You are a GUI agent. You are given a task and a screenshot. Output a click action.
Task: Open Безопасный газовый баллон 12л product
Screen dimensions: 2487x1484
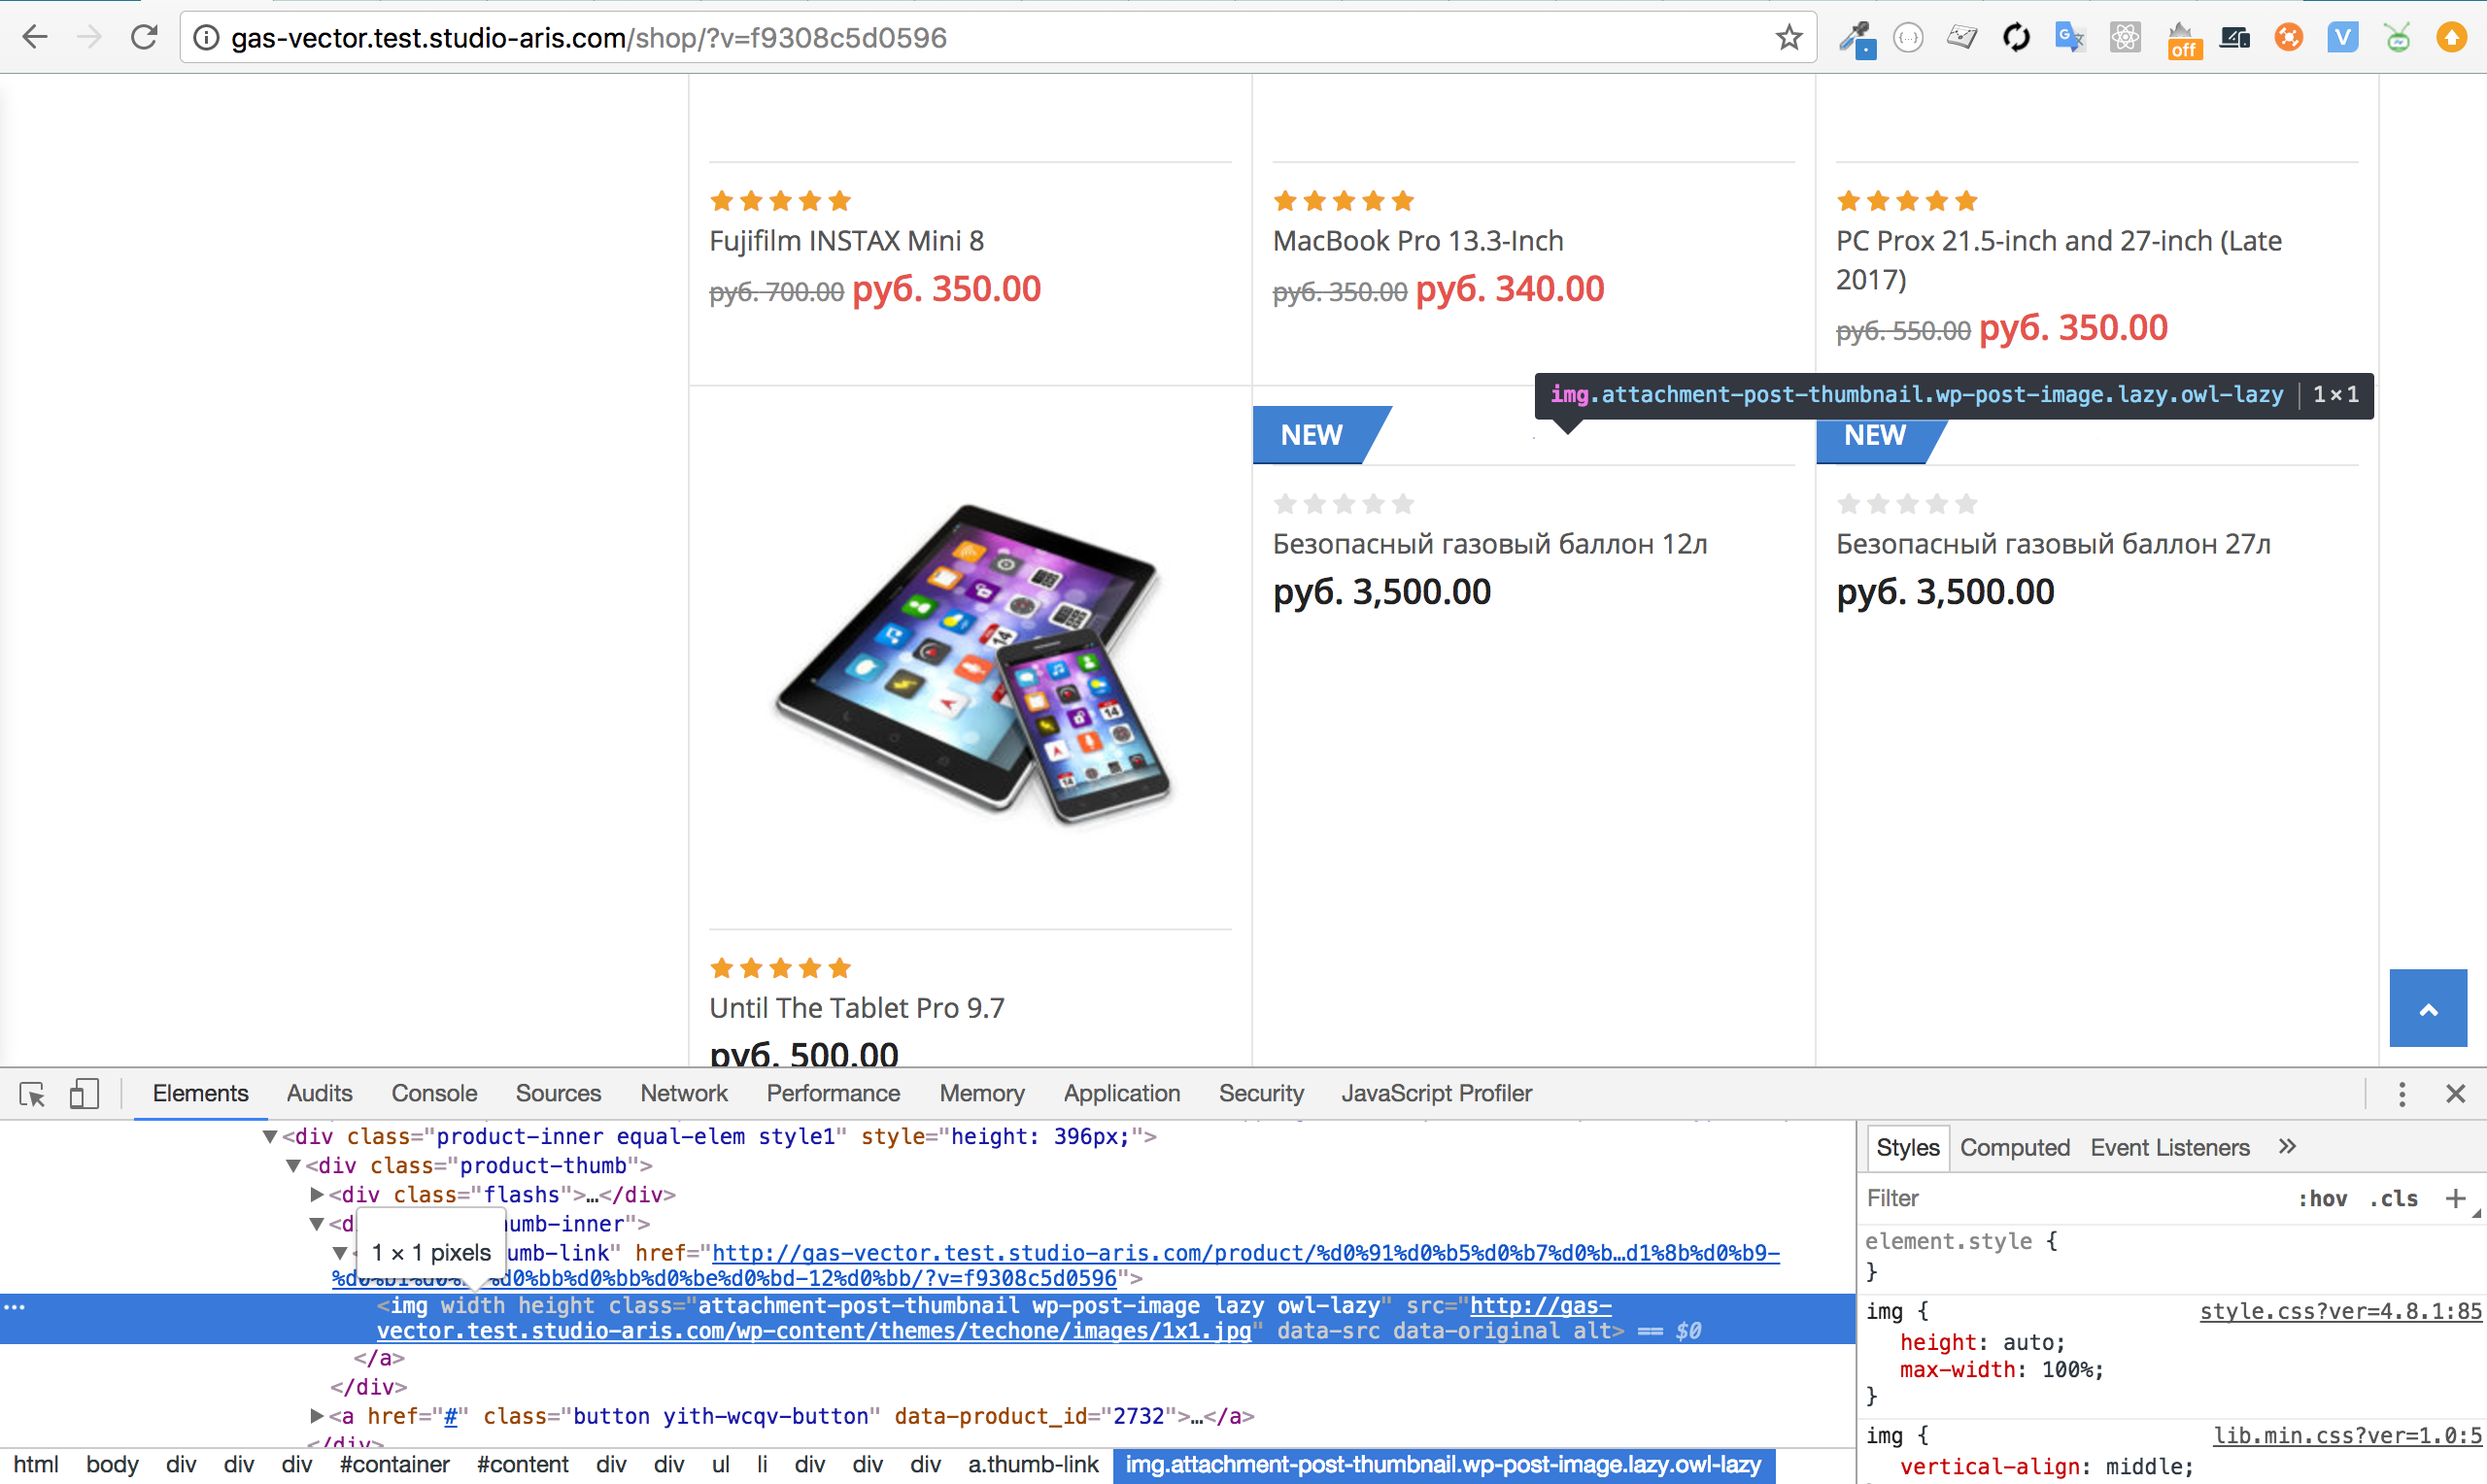tap(1489, 544)
